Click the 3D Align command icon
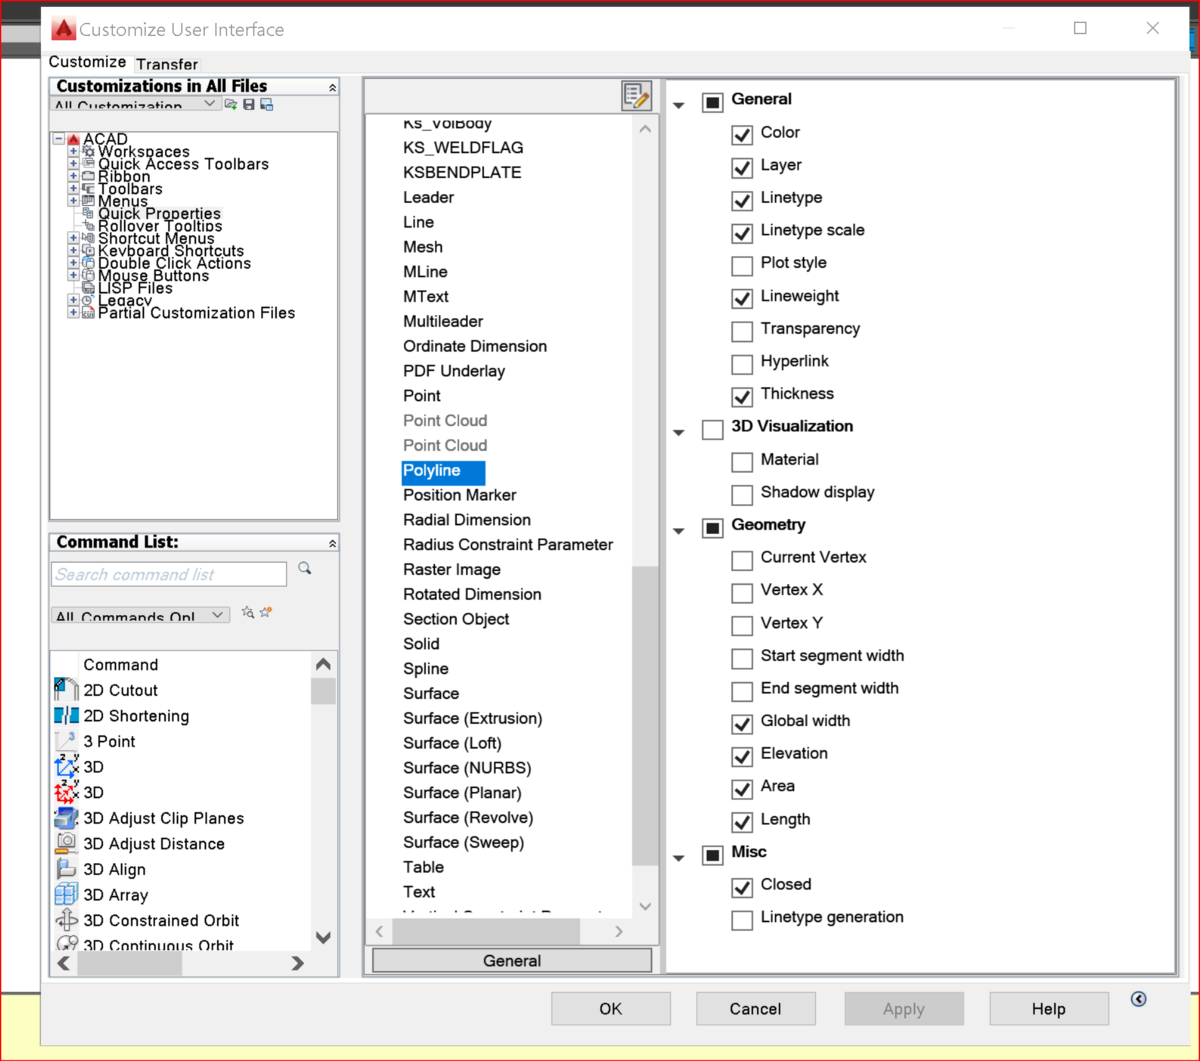1200x1061 pixels. pos(66,869)
